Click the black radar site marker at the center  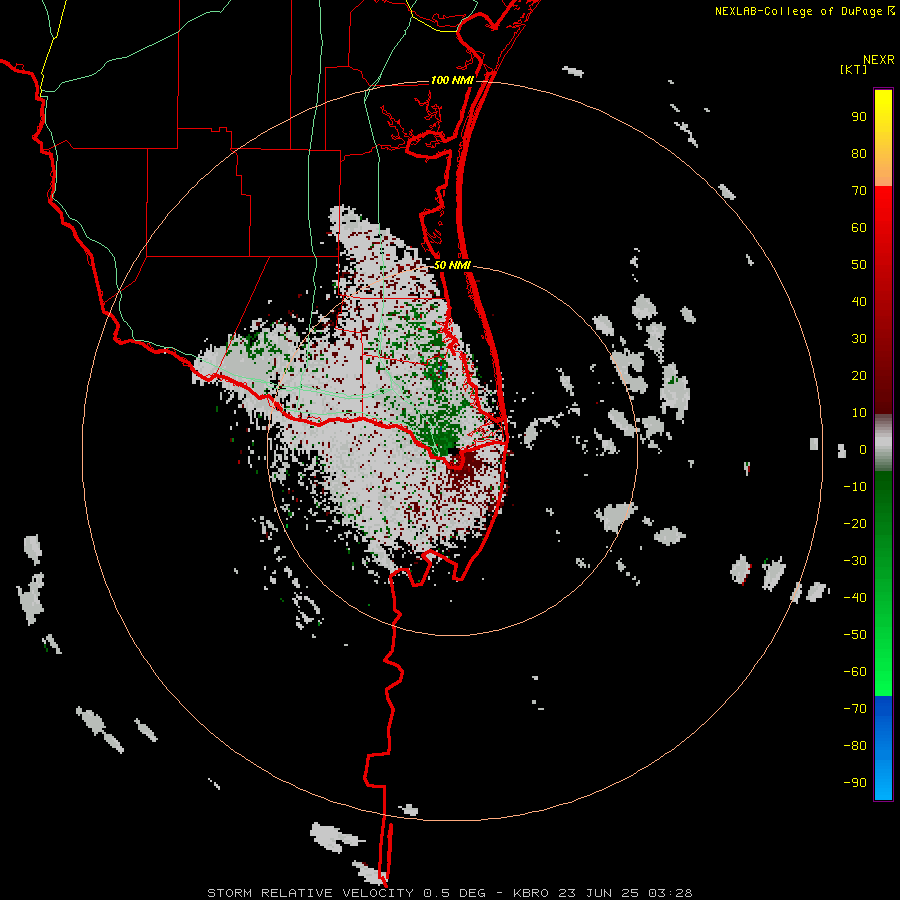coord(453,452)
